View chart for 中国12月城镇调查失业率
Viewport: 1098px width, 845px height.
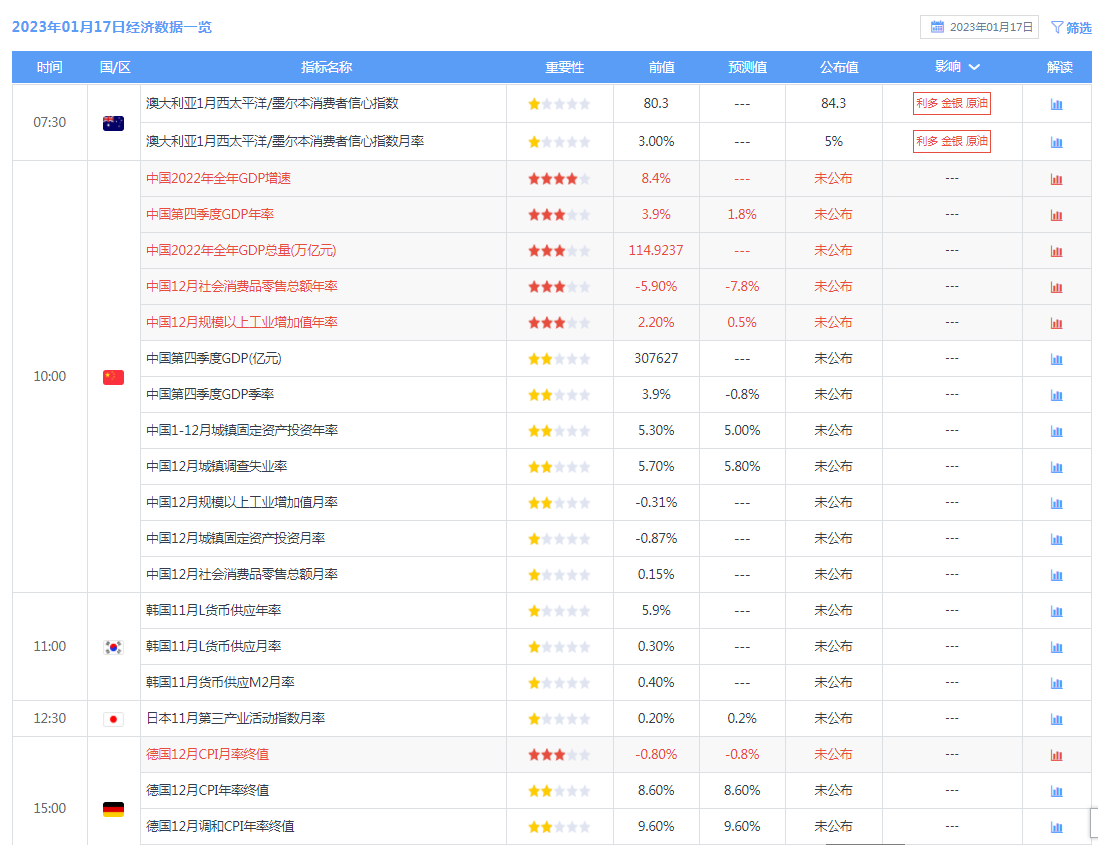[1056, 467]
